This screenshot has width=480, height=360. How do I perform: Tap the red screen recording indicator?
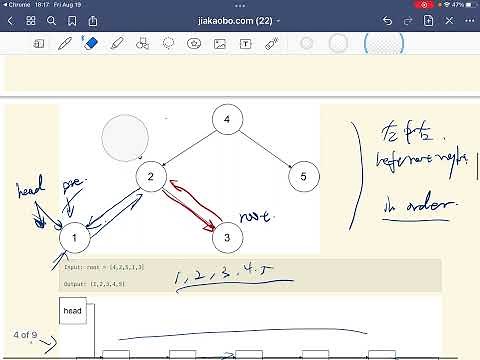[x=424, y=5]
